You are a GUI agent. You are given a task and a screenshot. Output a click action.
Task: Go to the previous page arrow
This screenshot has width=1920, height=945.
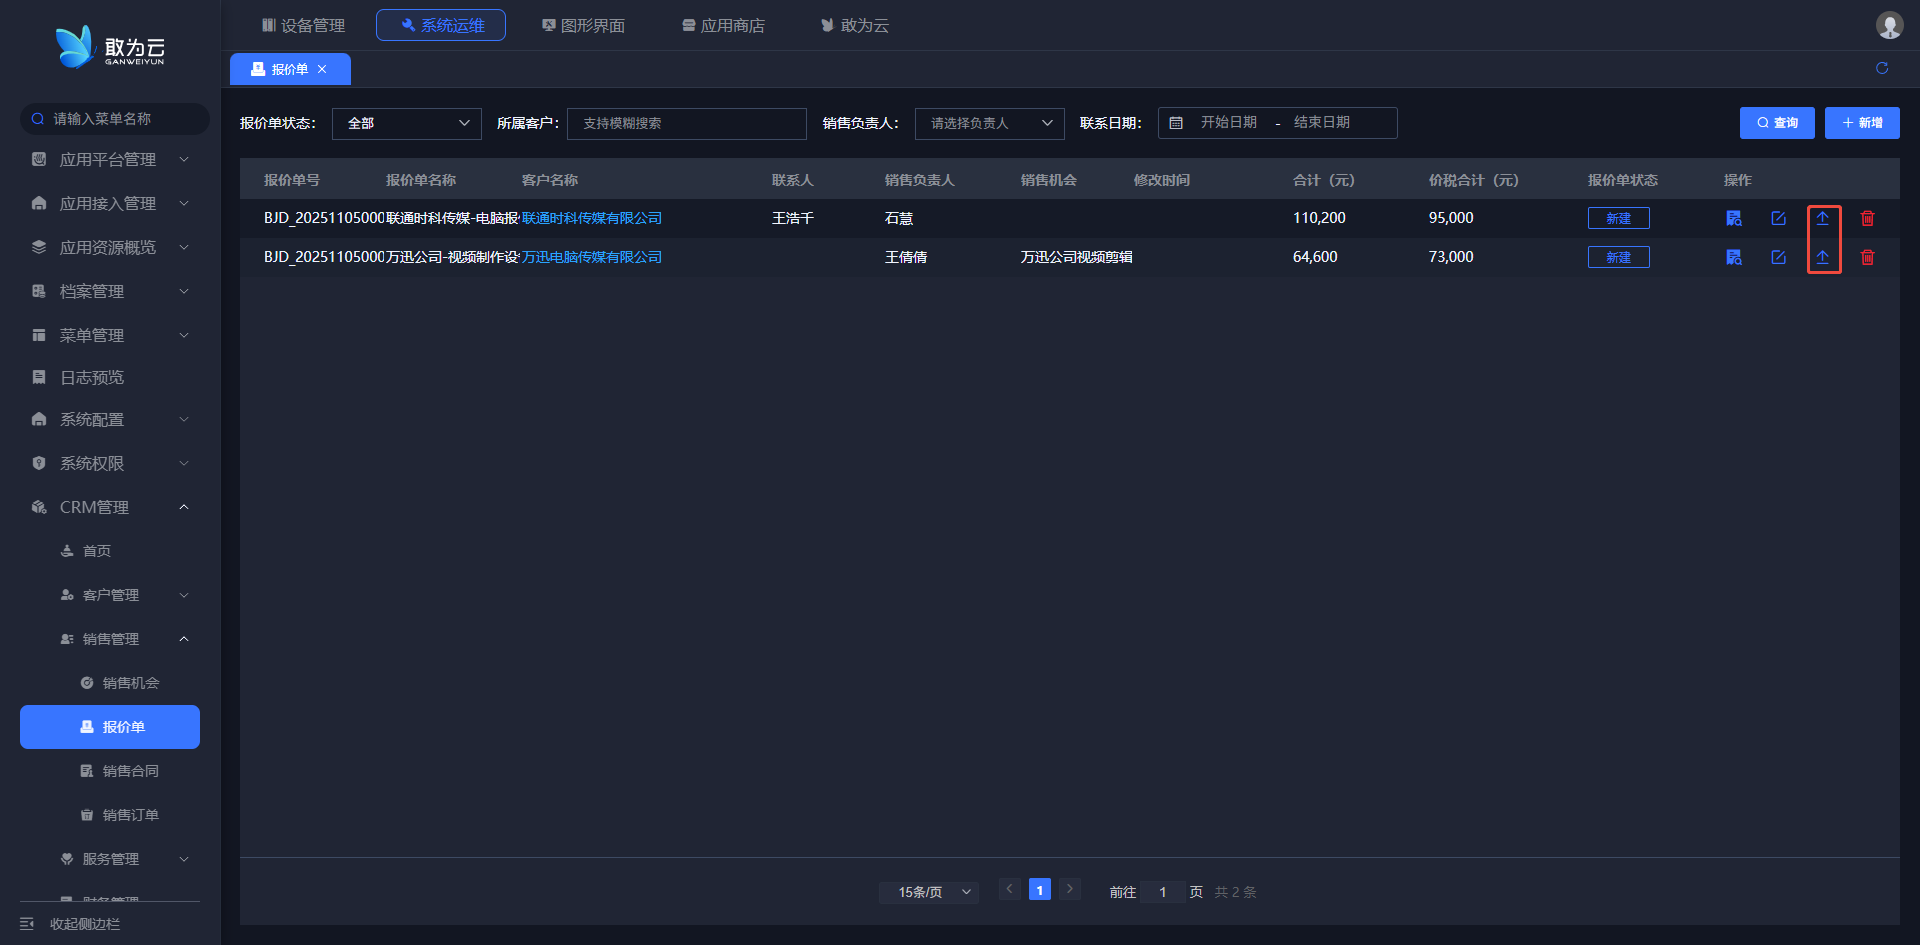point(1009,889)
